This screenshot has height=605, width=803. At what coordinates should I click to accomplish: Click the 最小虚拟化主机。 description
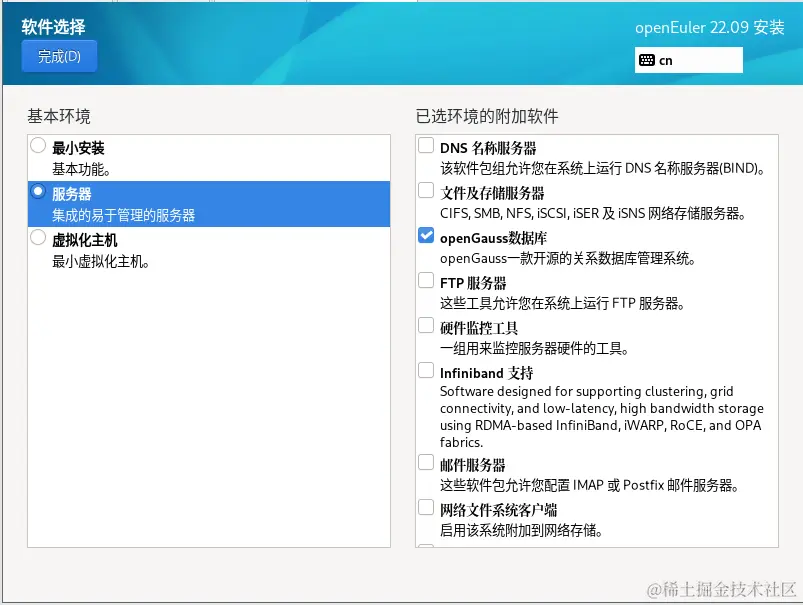101,261
